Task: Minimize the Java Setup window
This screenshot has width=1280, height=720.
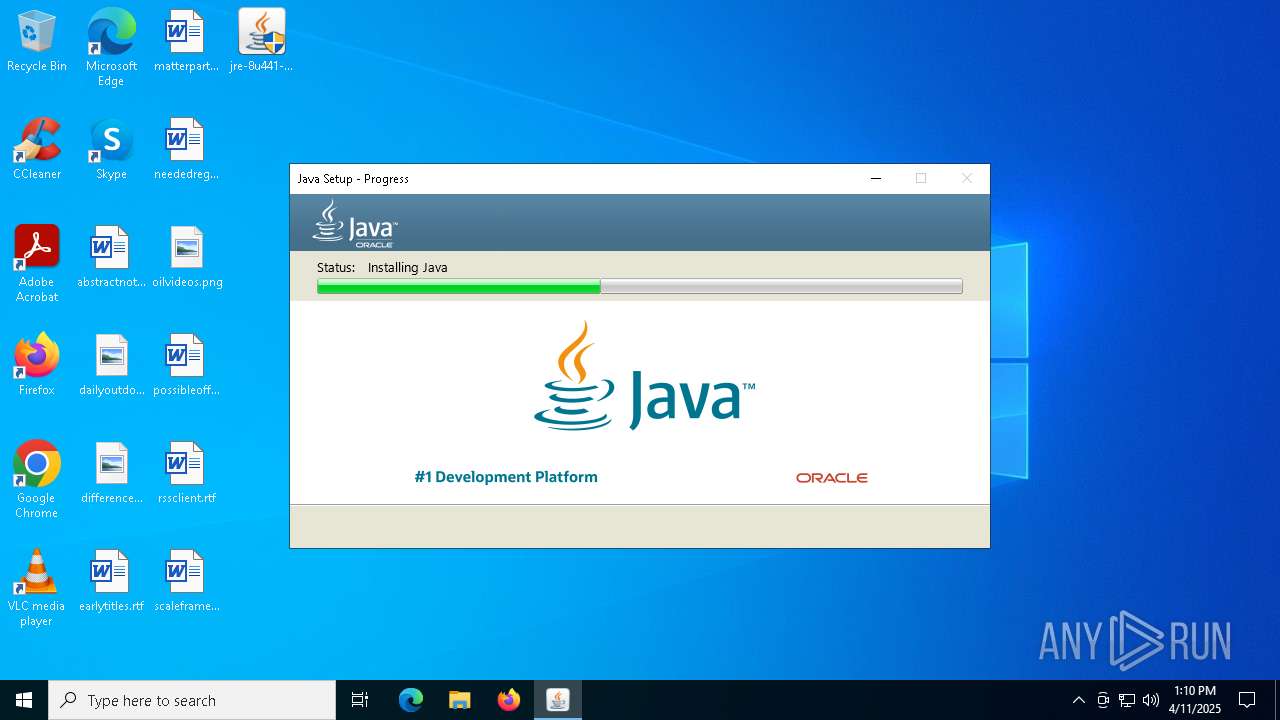Action: (876, 179)
